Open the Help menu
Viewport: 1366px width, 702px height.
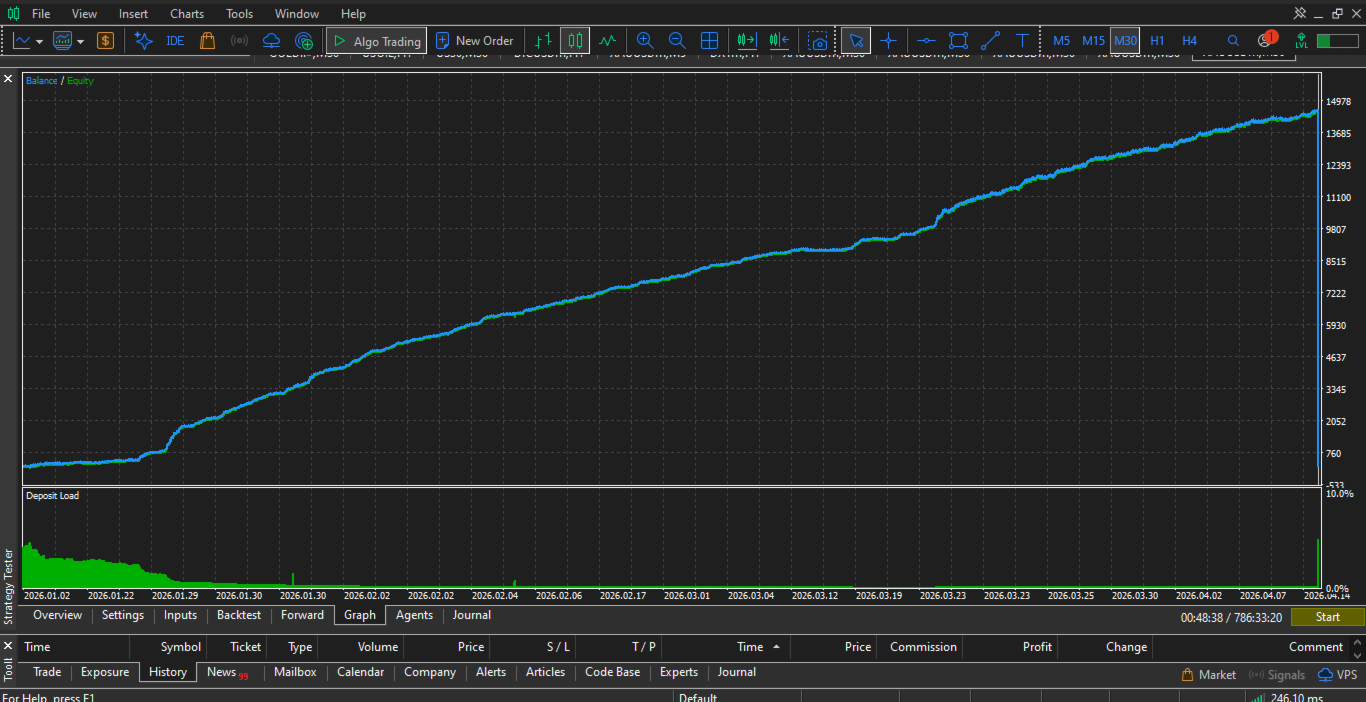click(x=353, y=14)
